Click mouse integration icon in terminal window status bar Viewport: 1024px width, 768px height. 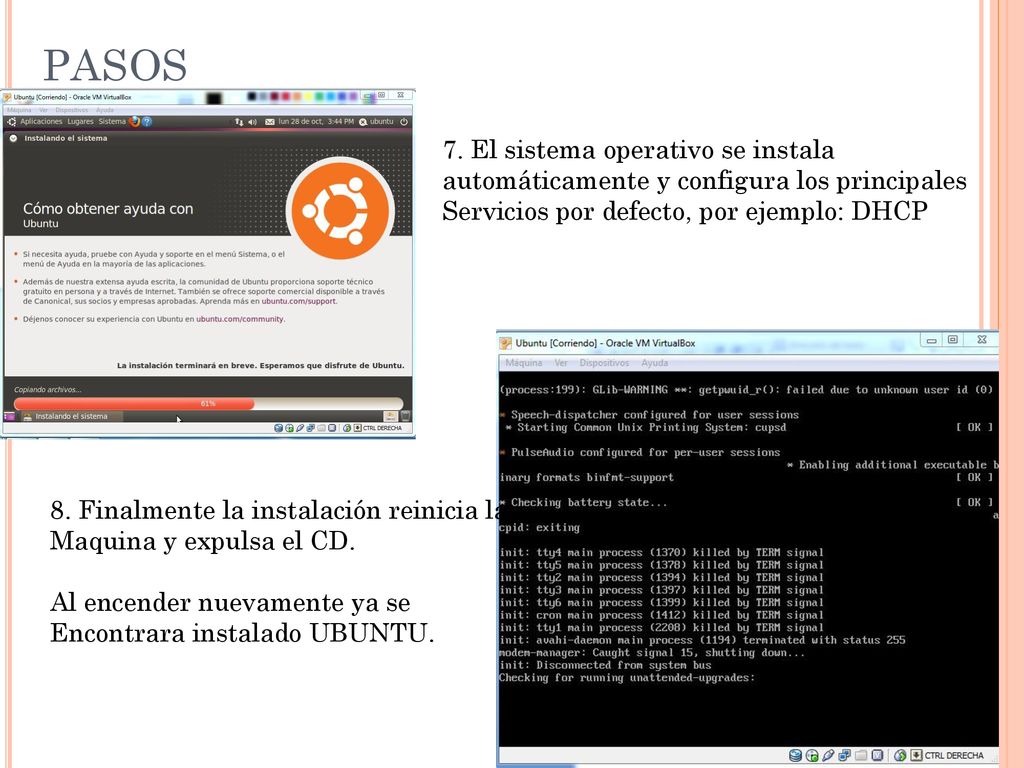click(x=901, y=756)
